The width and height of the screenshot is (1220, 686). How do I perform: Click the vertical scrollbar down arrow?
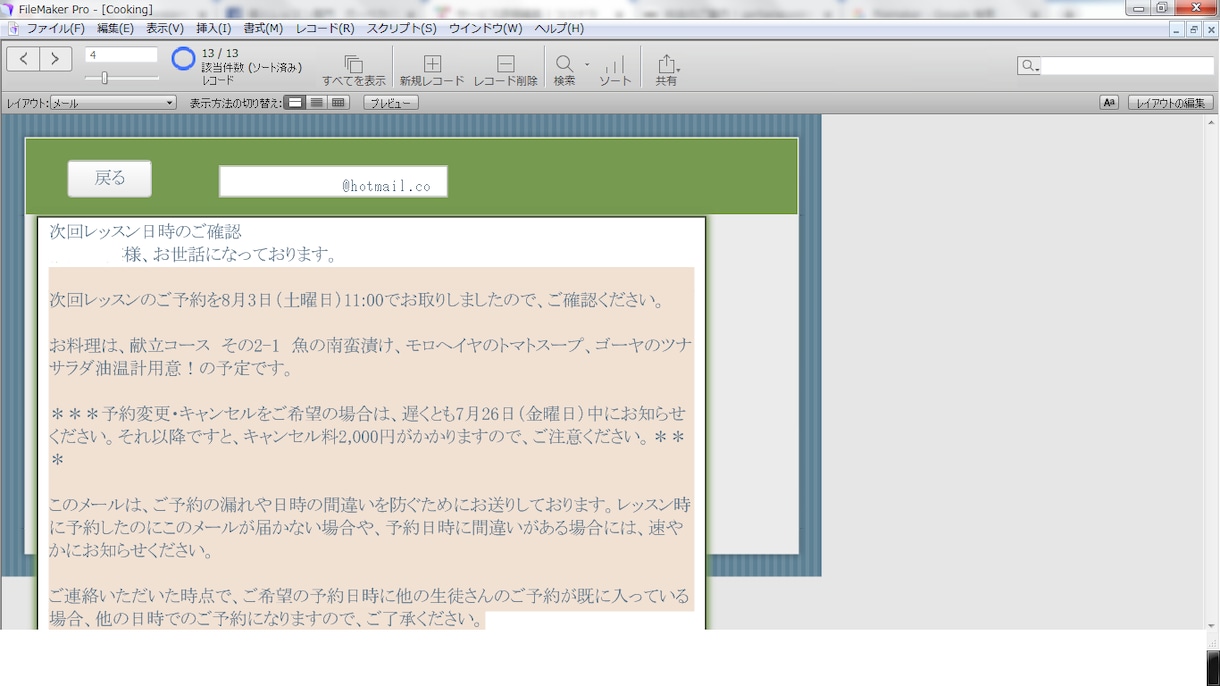click(x=1211, y=624)
